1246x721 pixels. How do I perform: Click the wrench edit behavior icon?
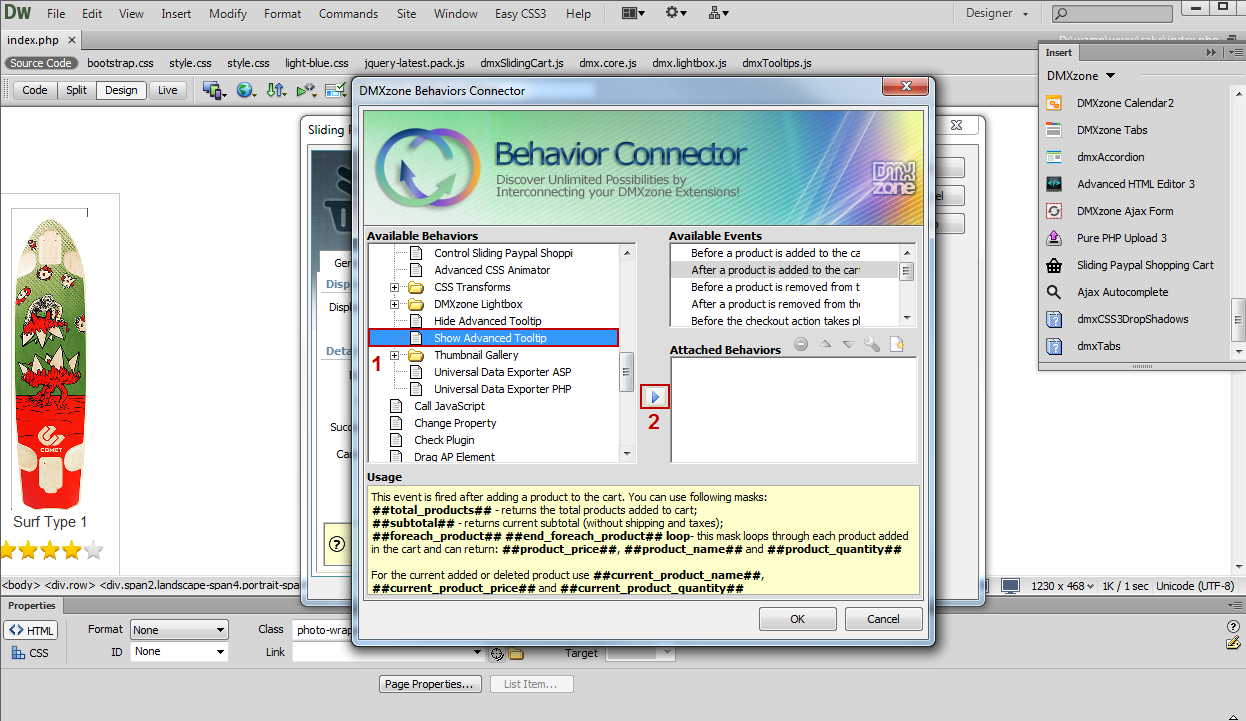[872, 345]
